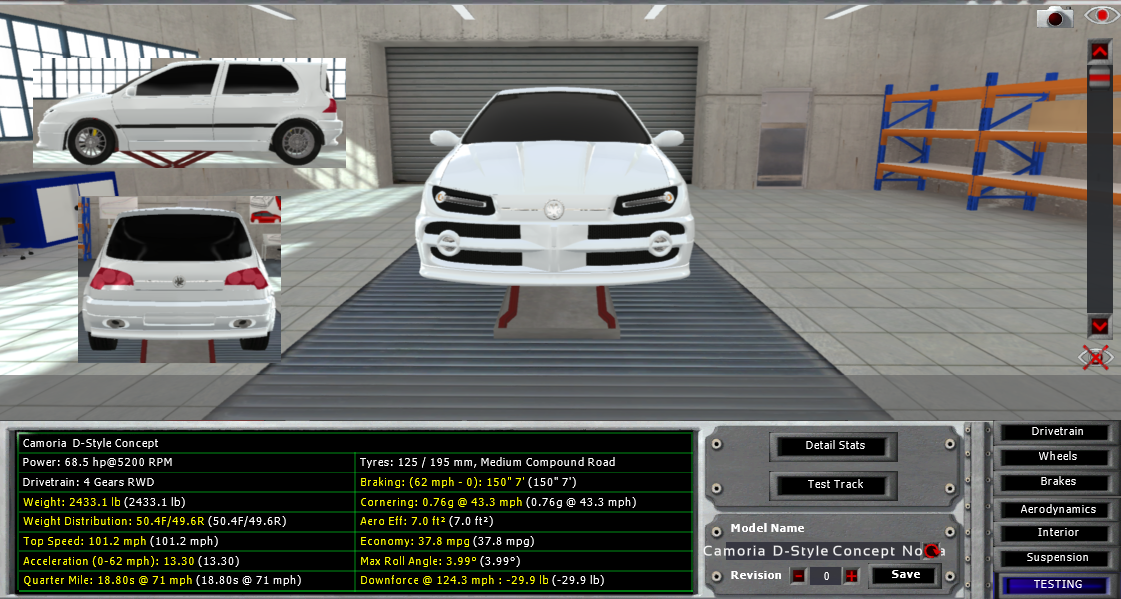Open Detail Stats
Screen dimensions: 1121x599
pyautogui.click(x=835, y=445)
